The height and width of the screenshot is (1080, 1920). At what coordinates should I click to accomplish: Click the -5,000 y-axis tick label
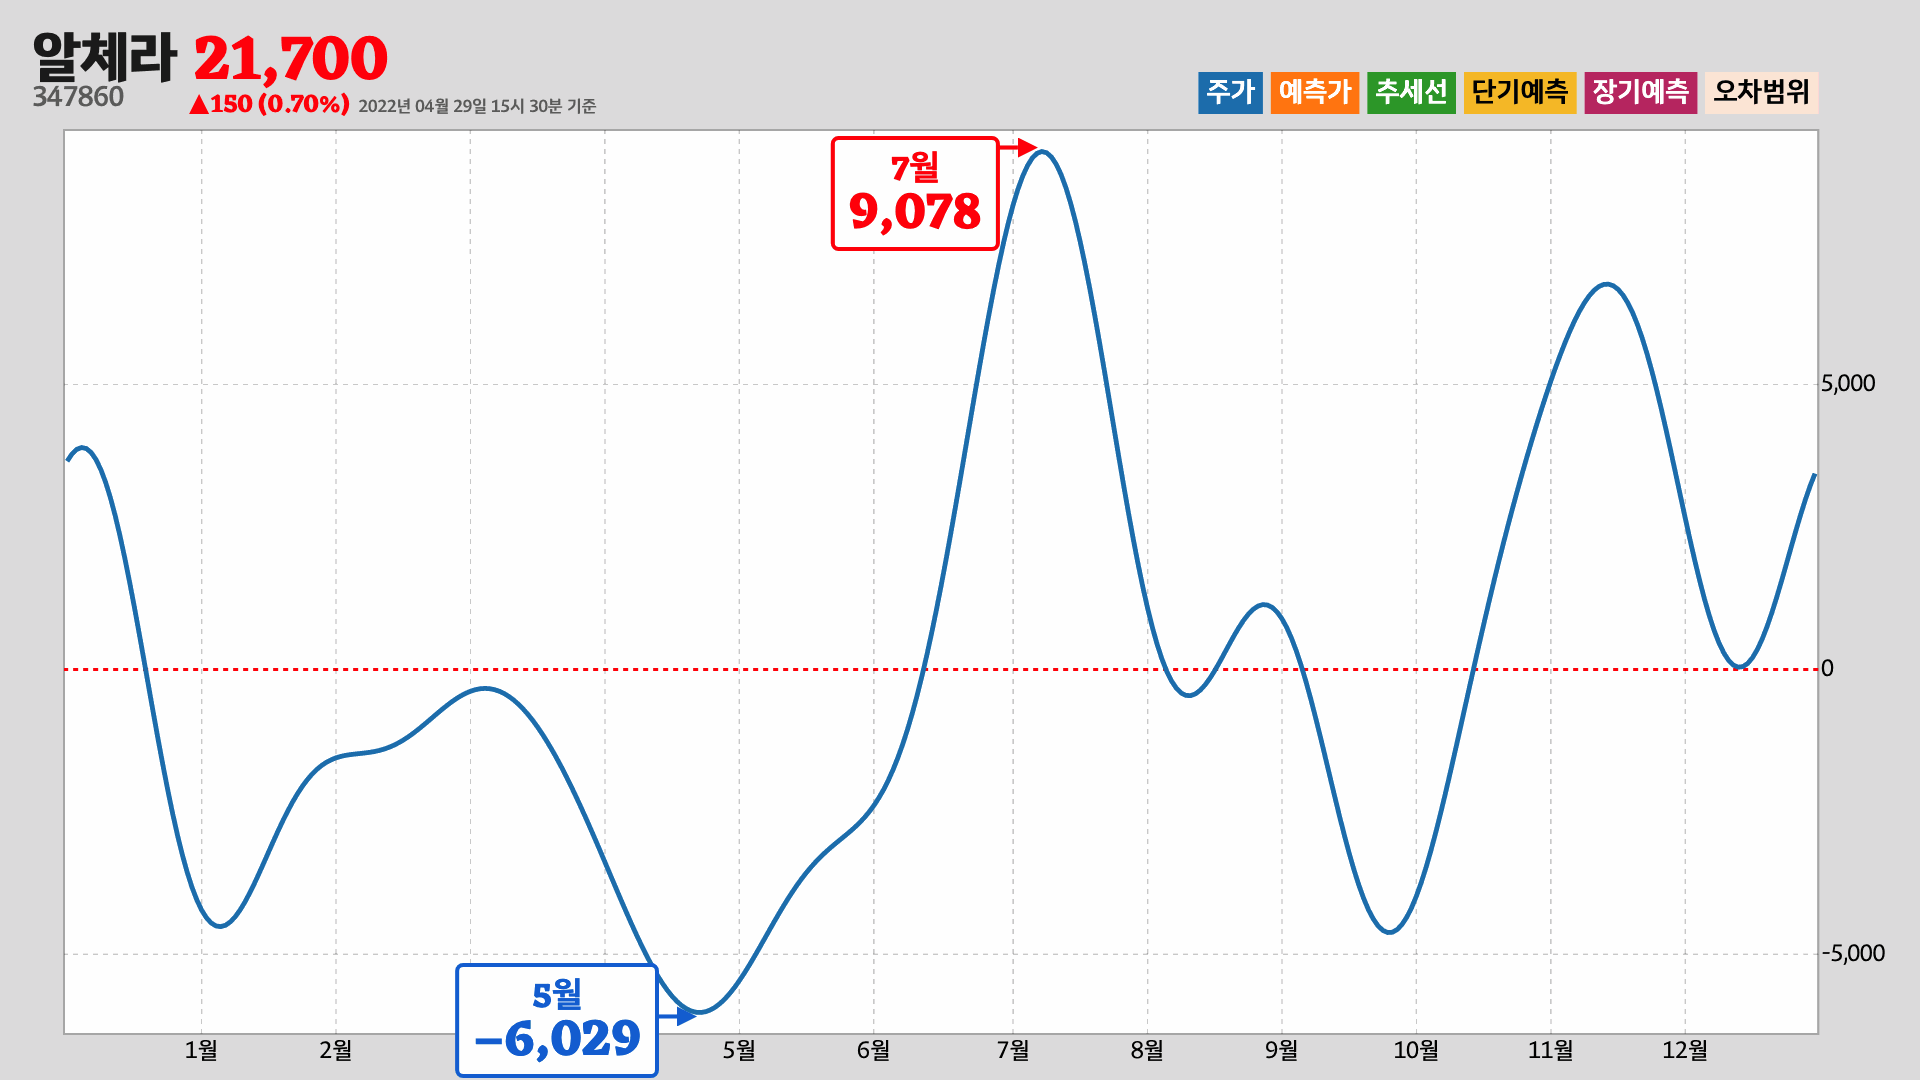point(1852,954)
